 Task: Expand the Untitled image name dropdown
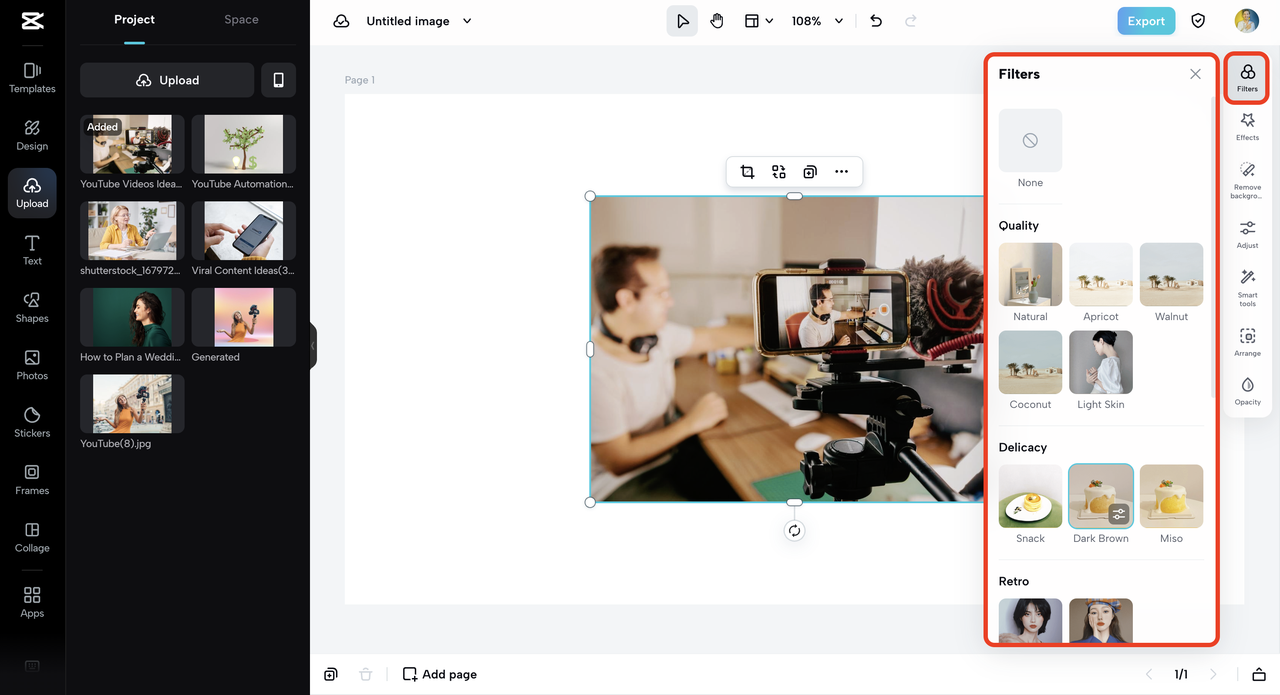coord(467,21)
